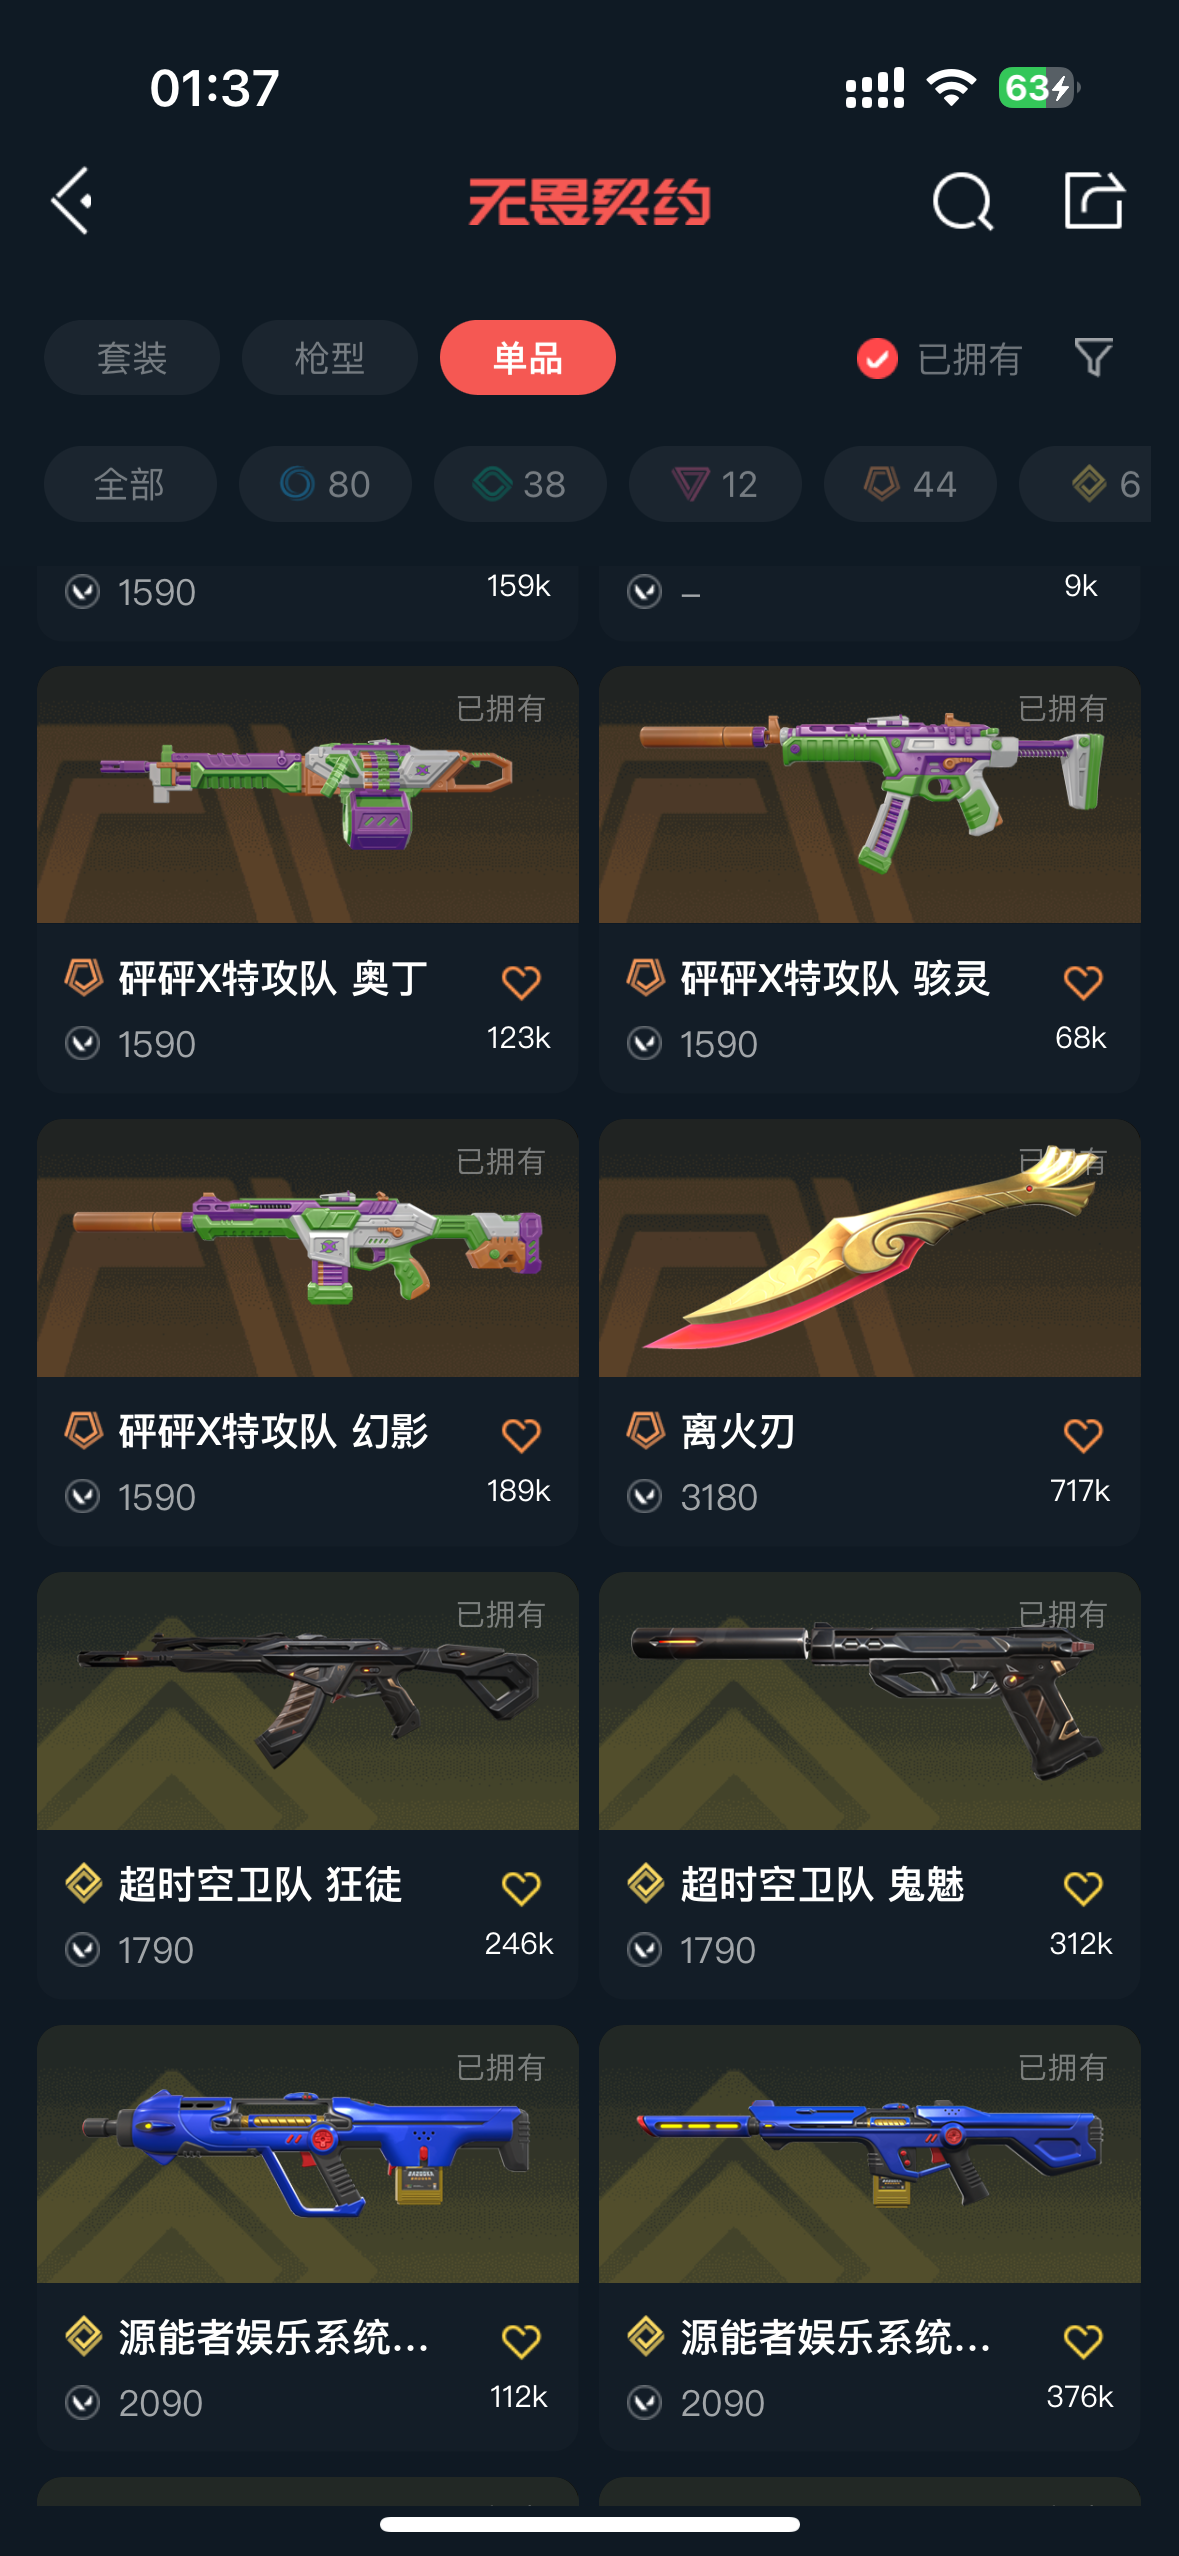
Task: Select the 全部 rarity filter chip
Action: pyautogui.click(x=130, y=484)
